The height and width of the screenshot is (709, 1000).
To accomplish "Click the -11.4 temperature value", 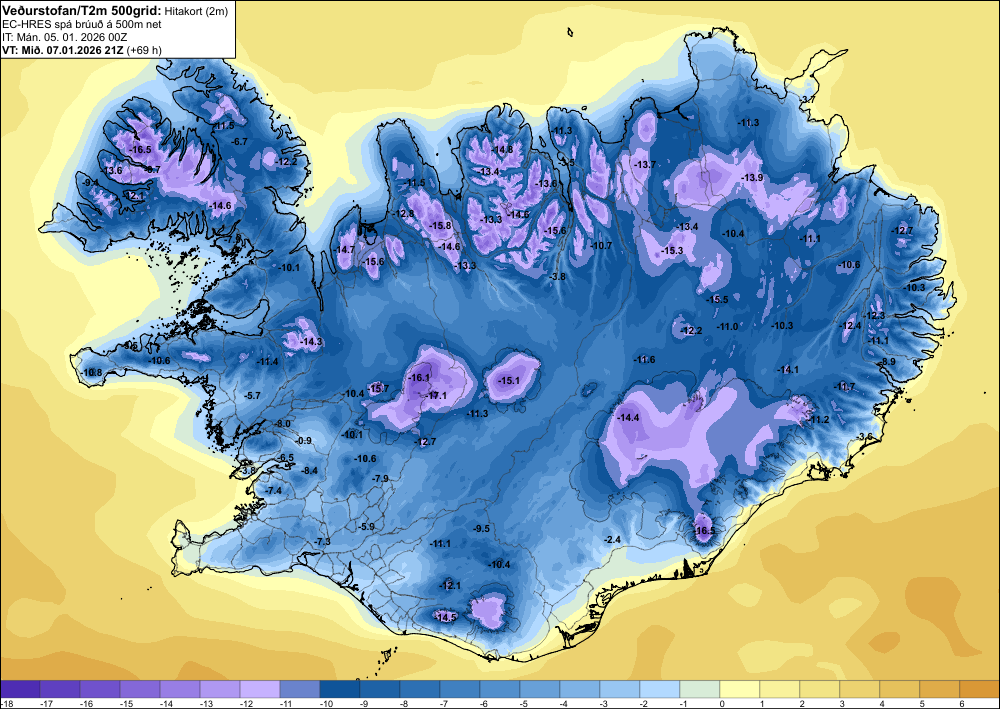I will click(x=268, y=362).
